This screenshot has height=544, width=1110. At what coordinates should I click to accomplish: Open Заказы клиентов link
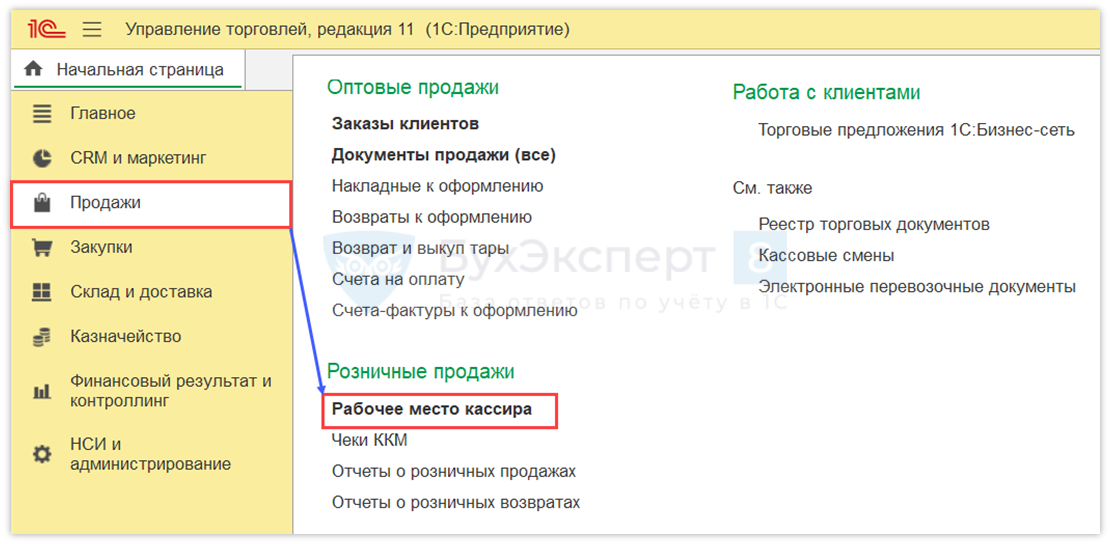click(406, 124)
